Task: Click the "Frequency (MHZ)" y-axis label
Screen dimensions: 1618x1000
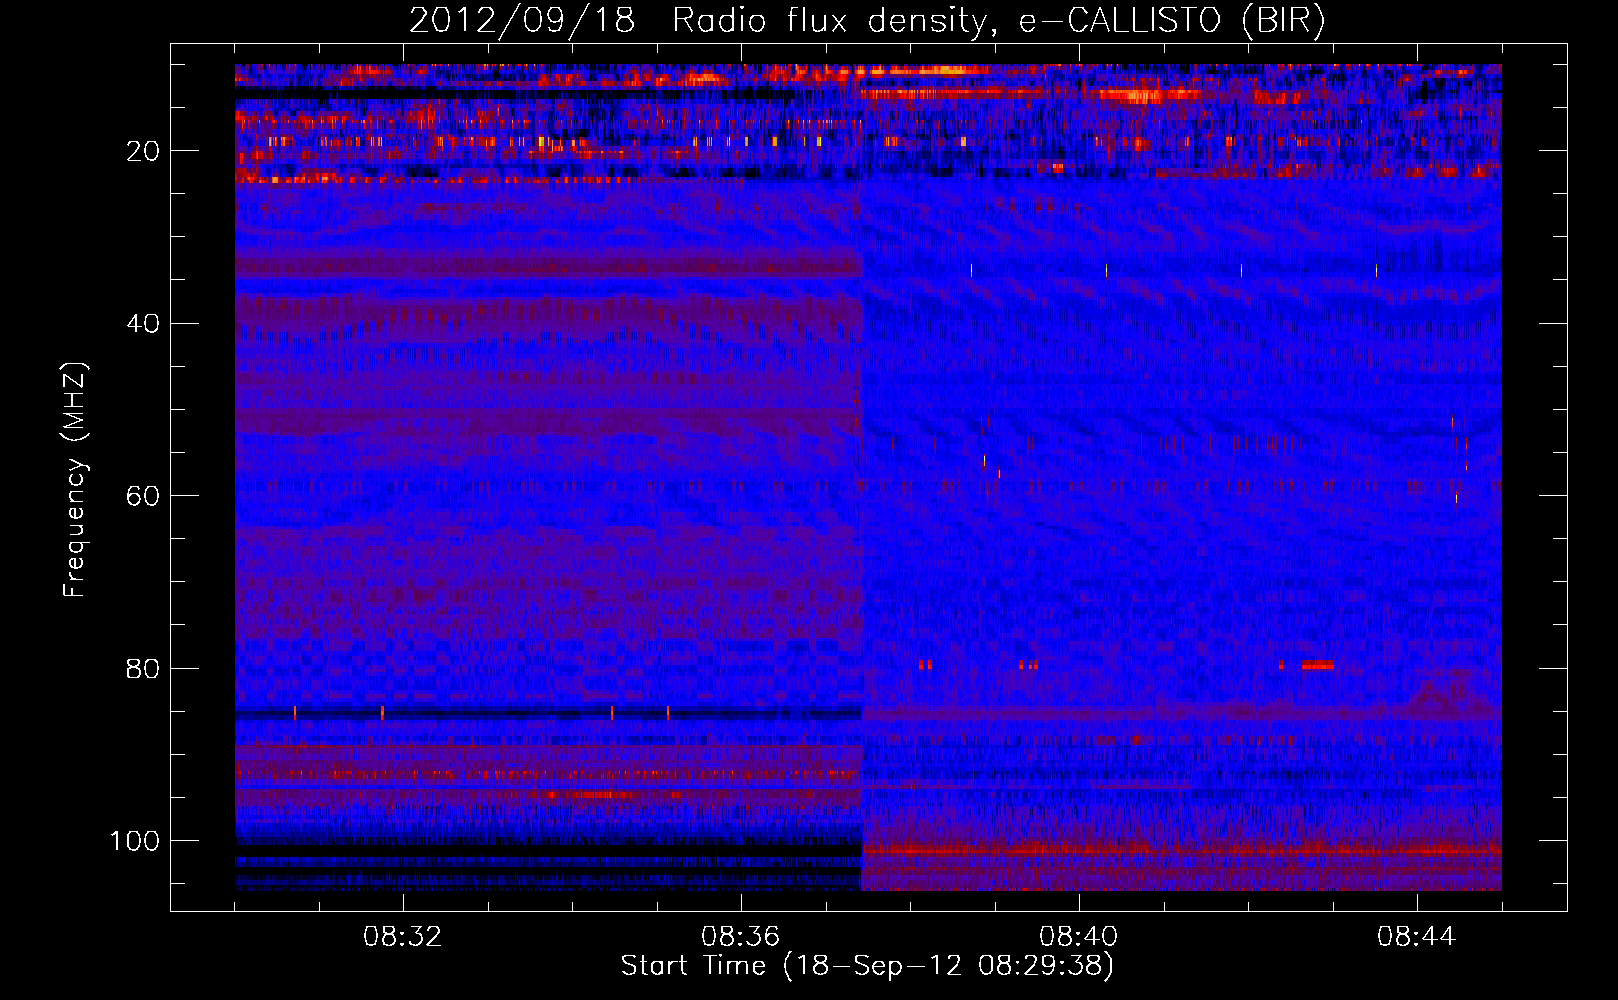Action: pos(75,480)
